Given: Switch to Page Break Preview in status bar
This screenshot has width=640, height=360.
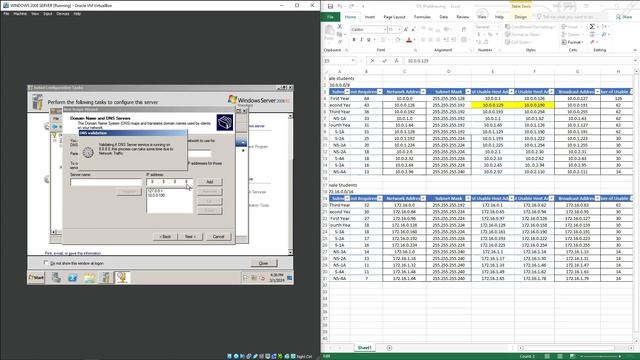Looking at the screenshot, I should tap(572, 356).
